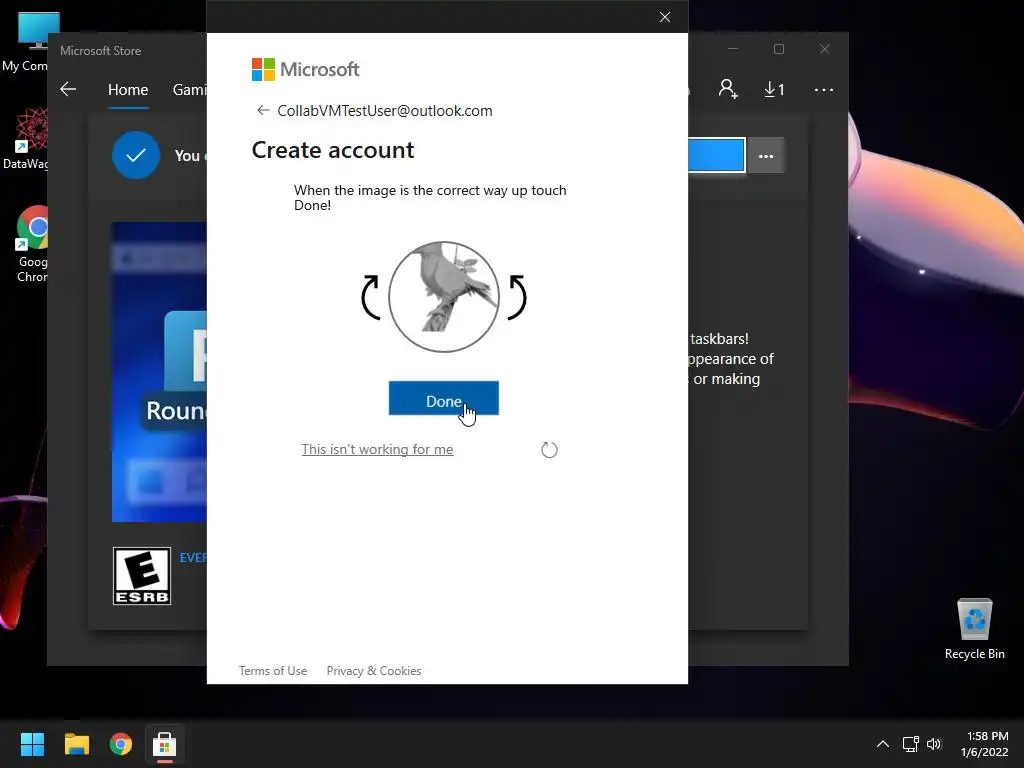Click the Done button
1024x768 pixels.
pyautogui.click(x=443, y=398)
